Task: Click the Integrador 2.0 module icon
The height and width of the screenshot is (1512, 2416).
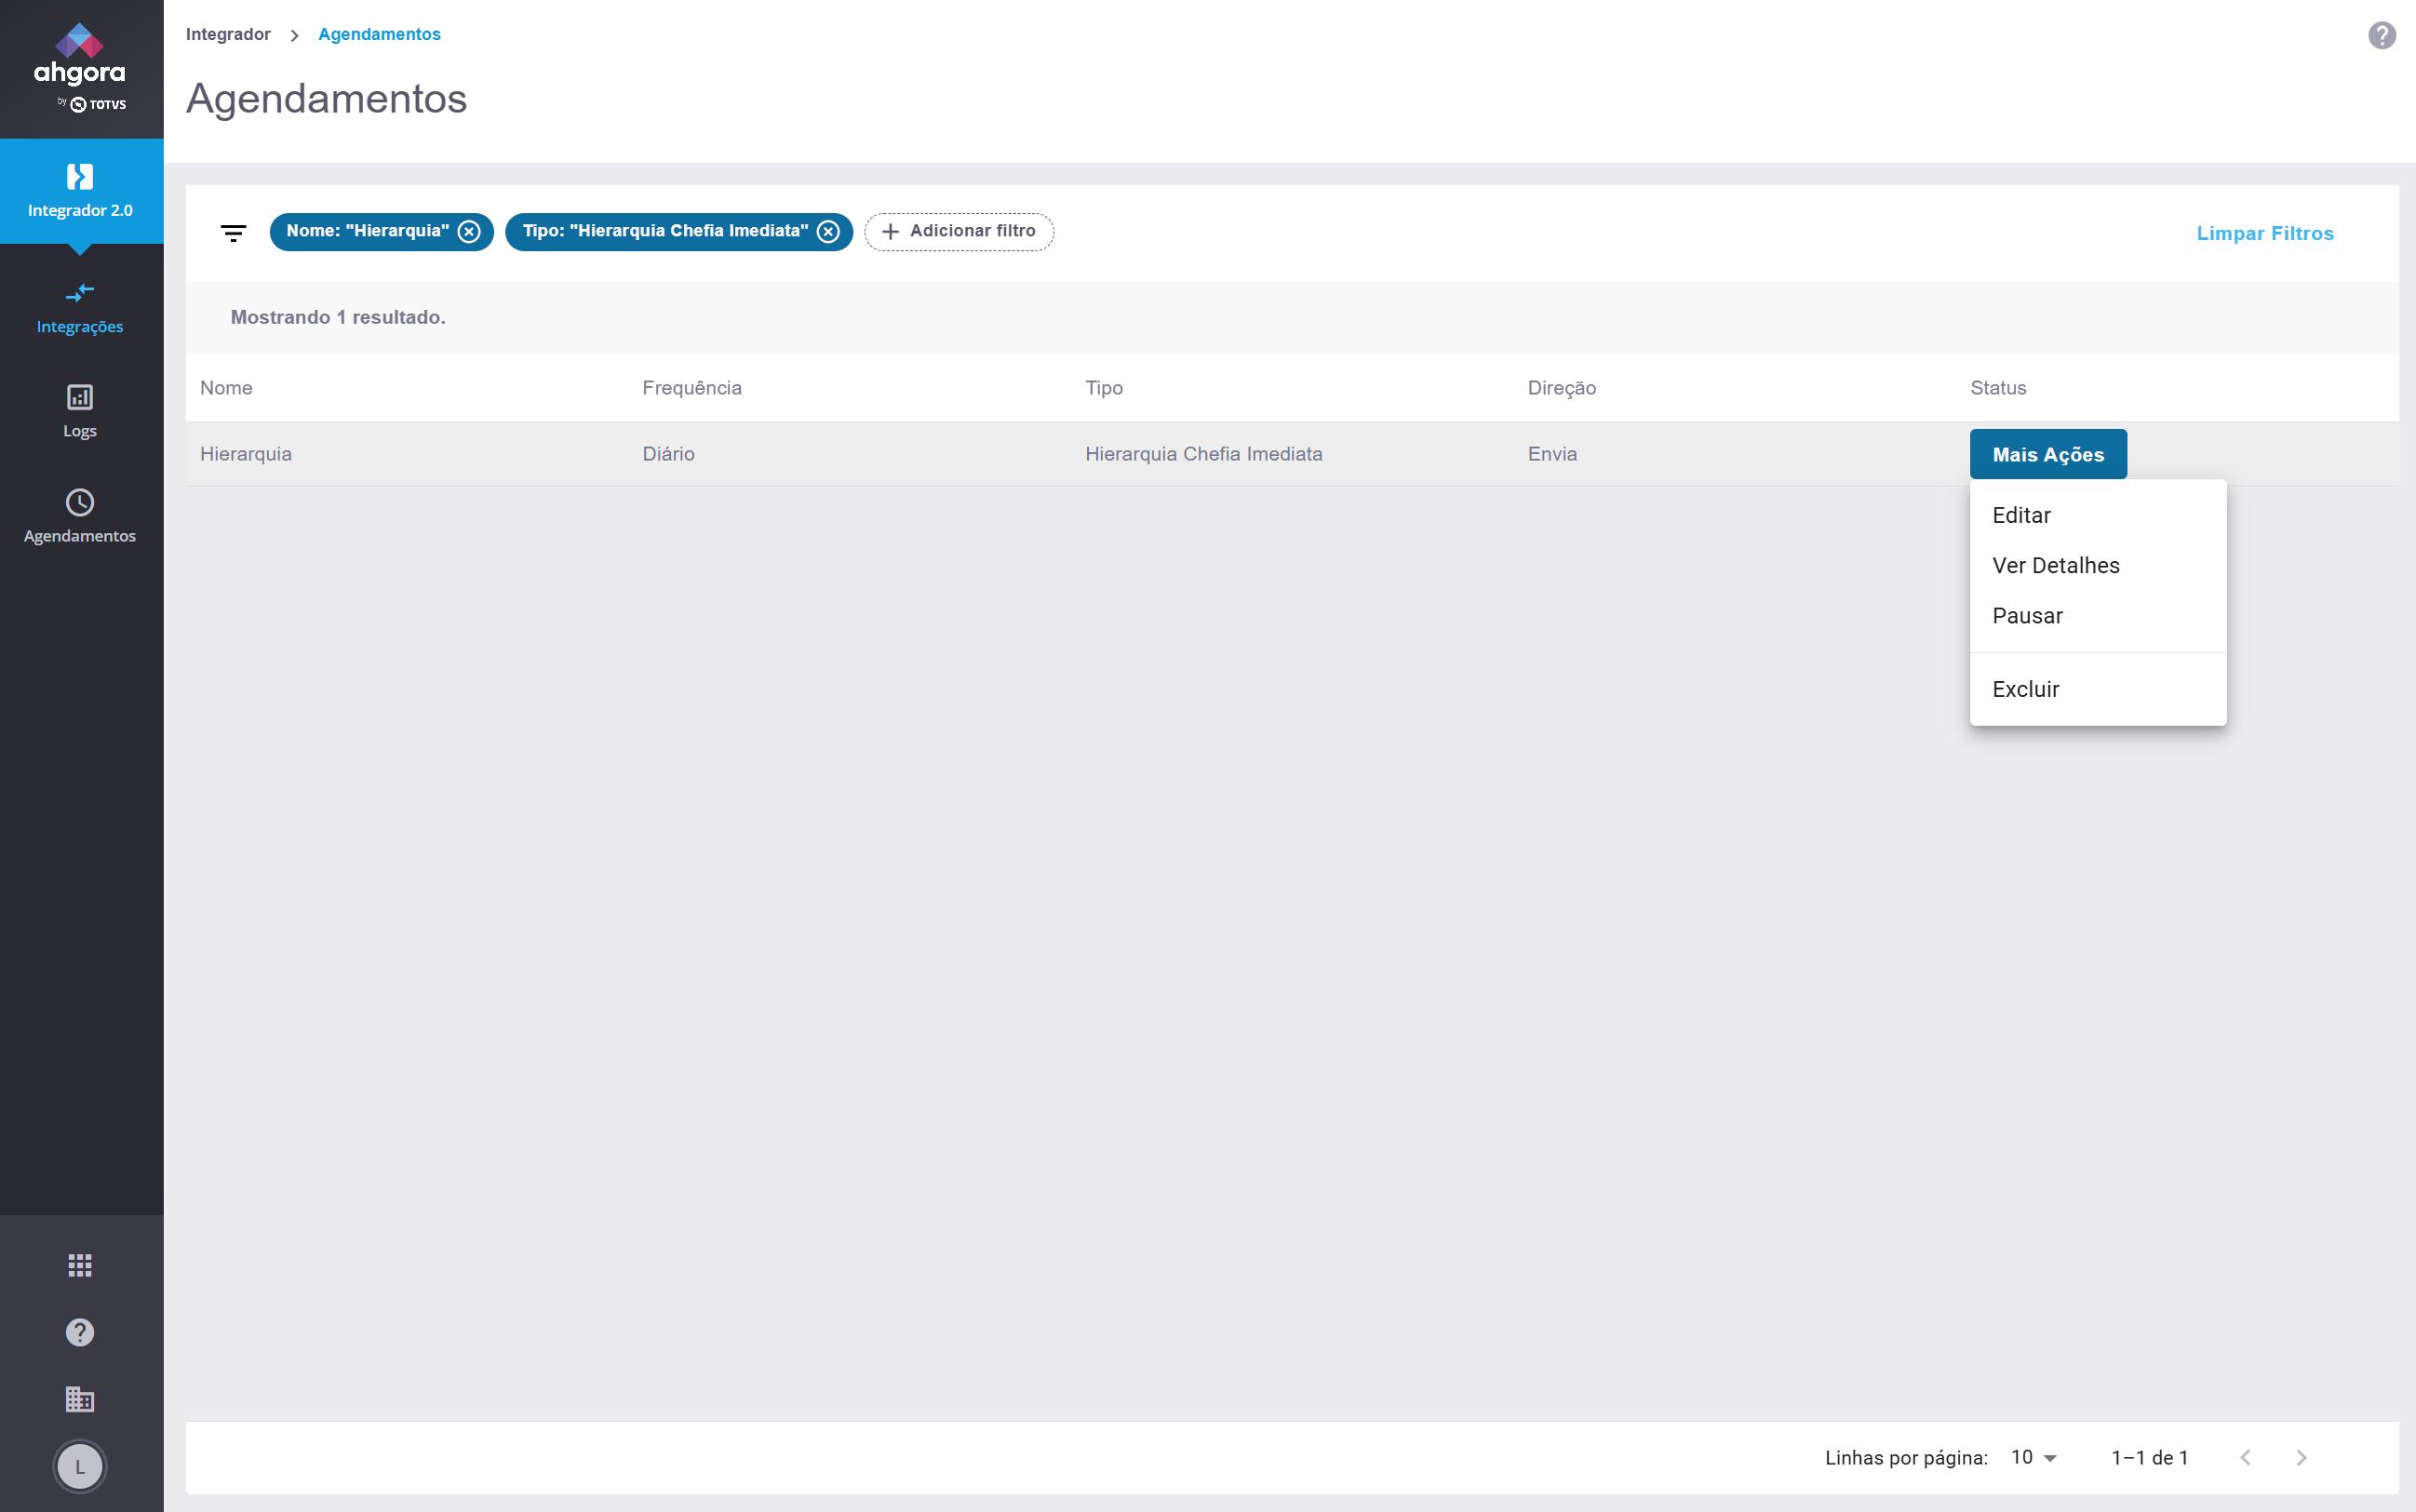Action: [80, 177]
